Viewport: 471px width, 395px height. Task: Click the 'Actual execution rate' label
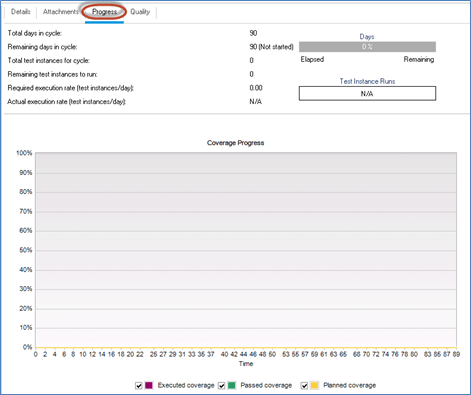67,102
